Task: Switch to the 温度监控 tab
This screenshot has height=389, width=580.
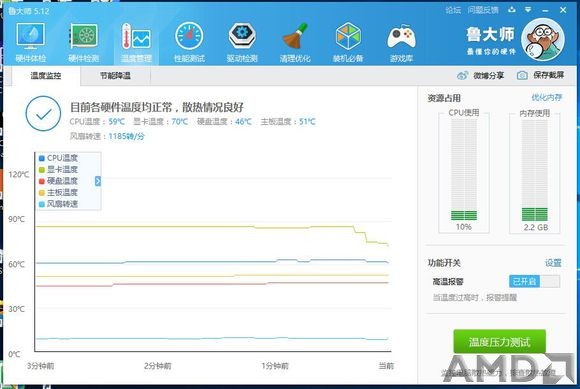Action: click(x=46, y=76)
